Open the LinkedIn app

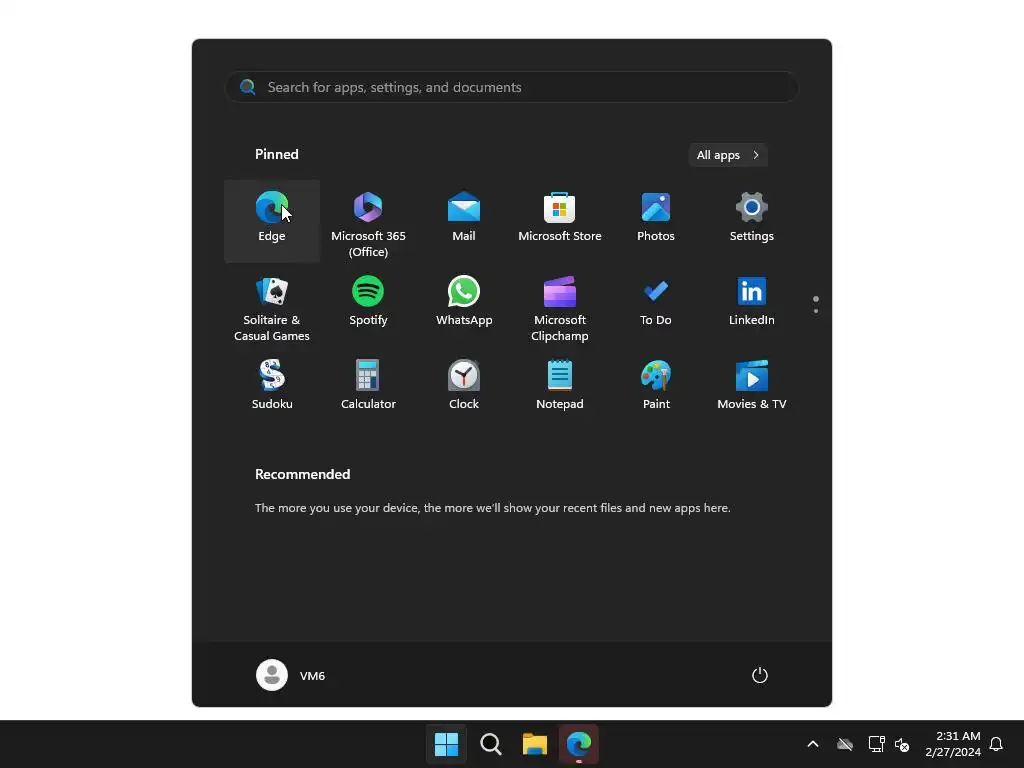[x=752, y=306]
